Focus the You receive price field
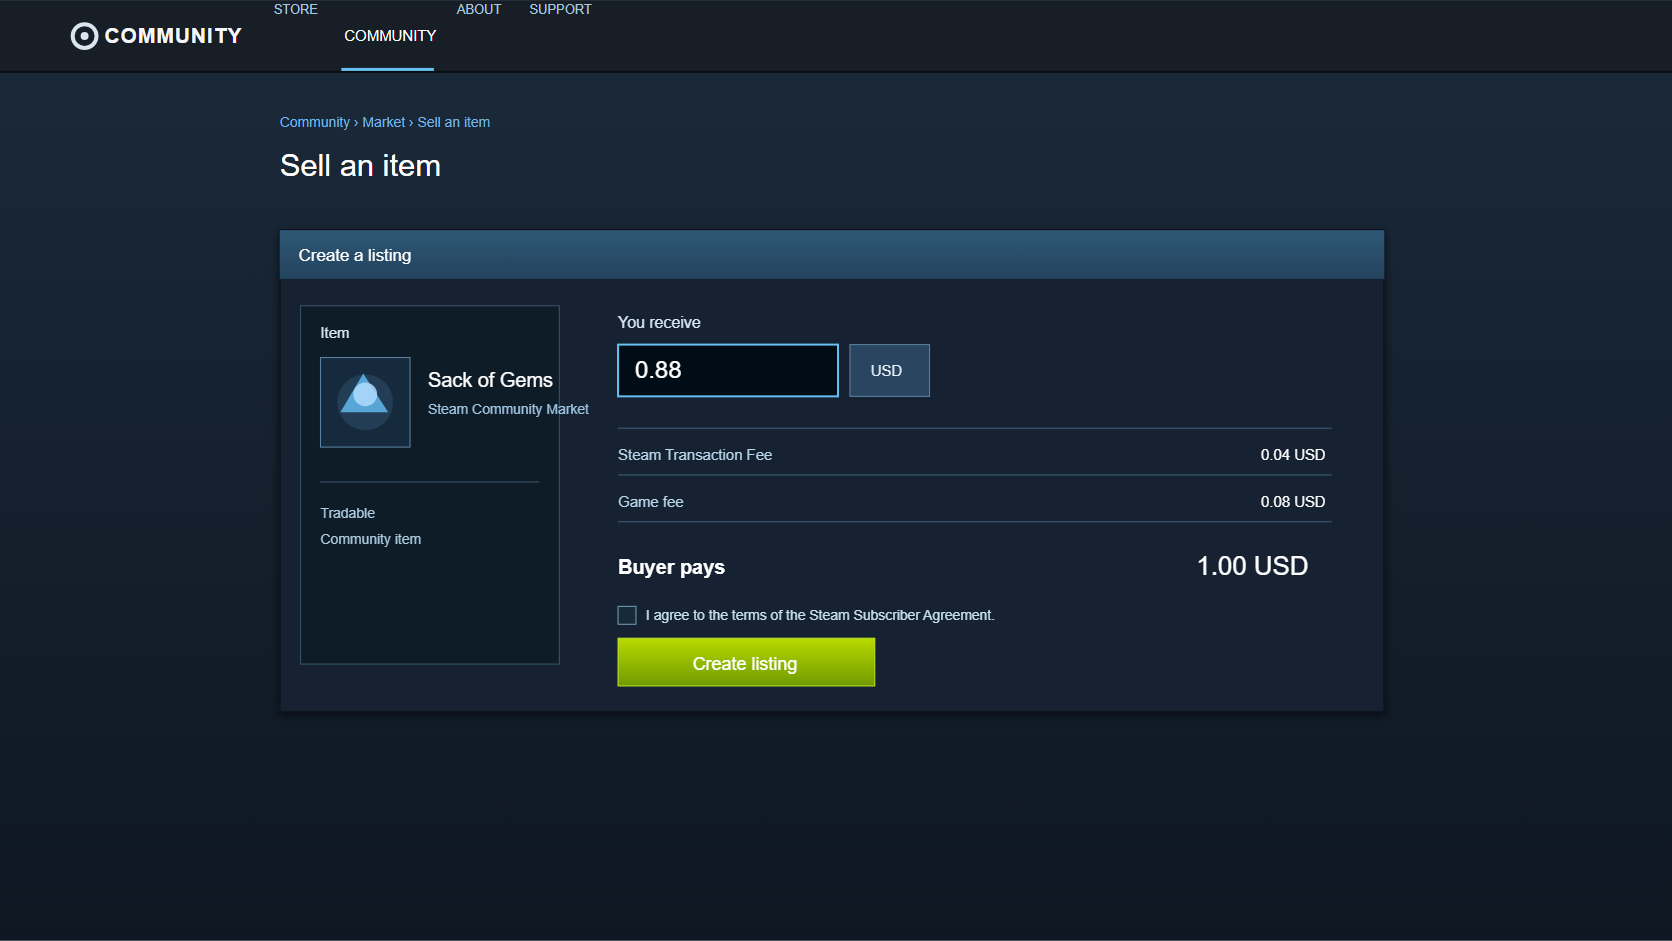Image resolution: width=1672 pixels, height=941 pixels. [728, 370]
